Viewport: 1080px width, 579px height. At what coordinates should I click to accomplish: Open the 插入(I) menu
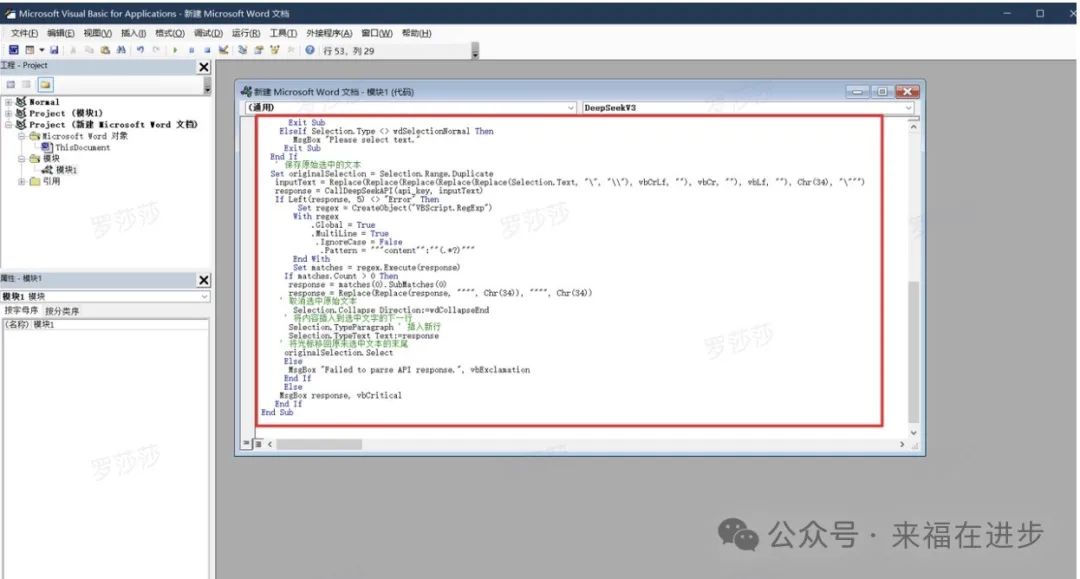pos(133,33)
